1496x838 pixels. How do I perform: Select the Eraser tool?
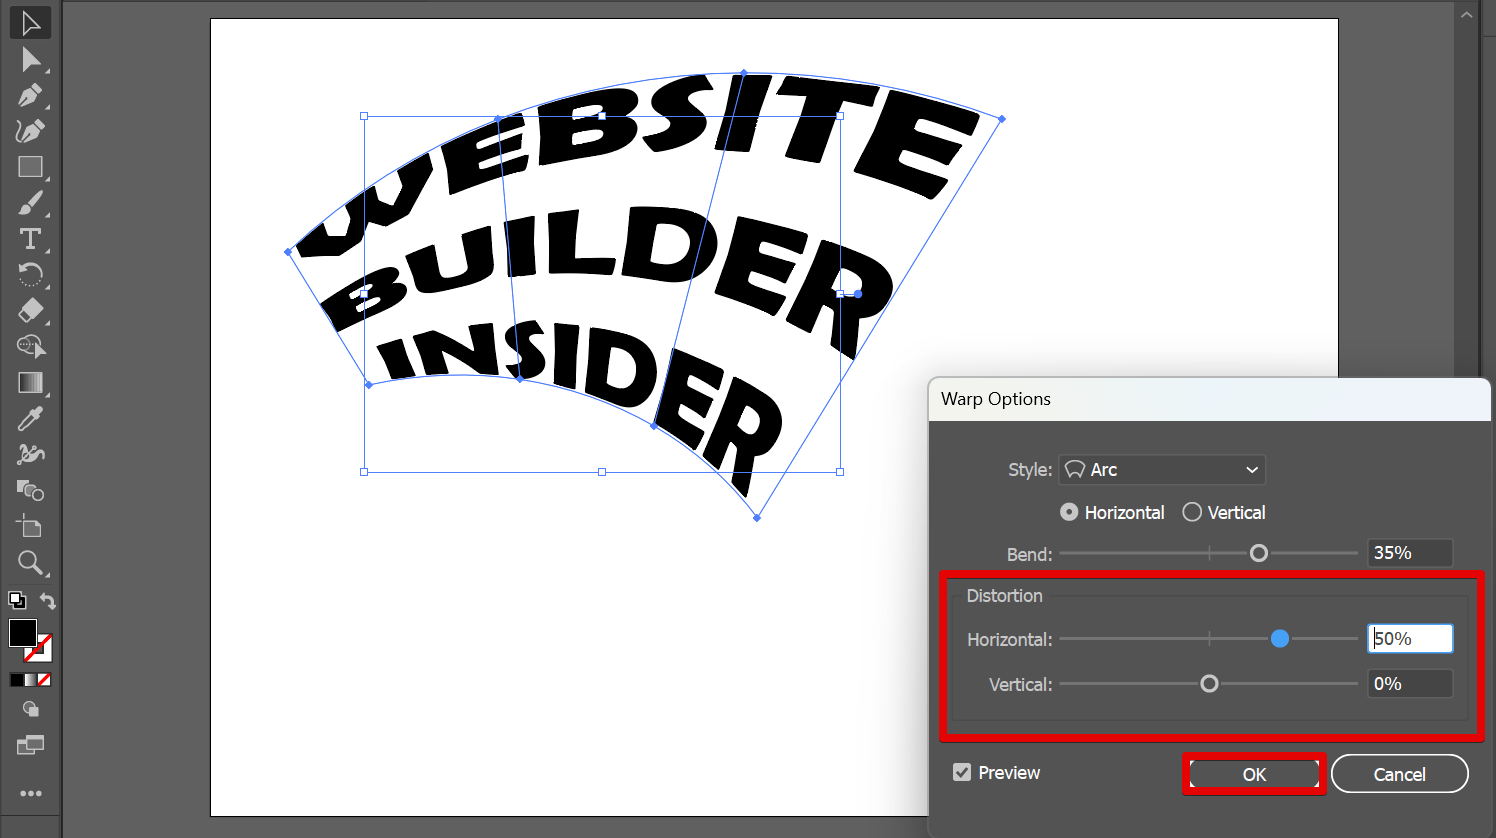(30, 310)
